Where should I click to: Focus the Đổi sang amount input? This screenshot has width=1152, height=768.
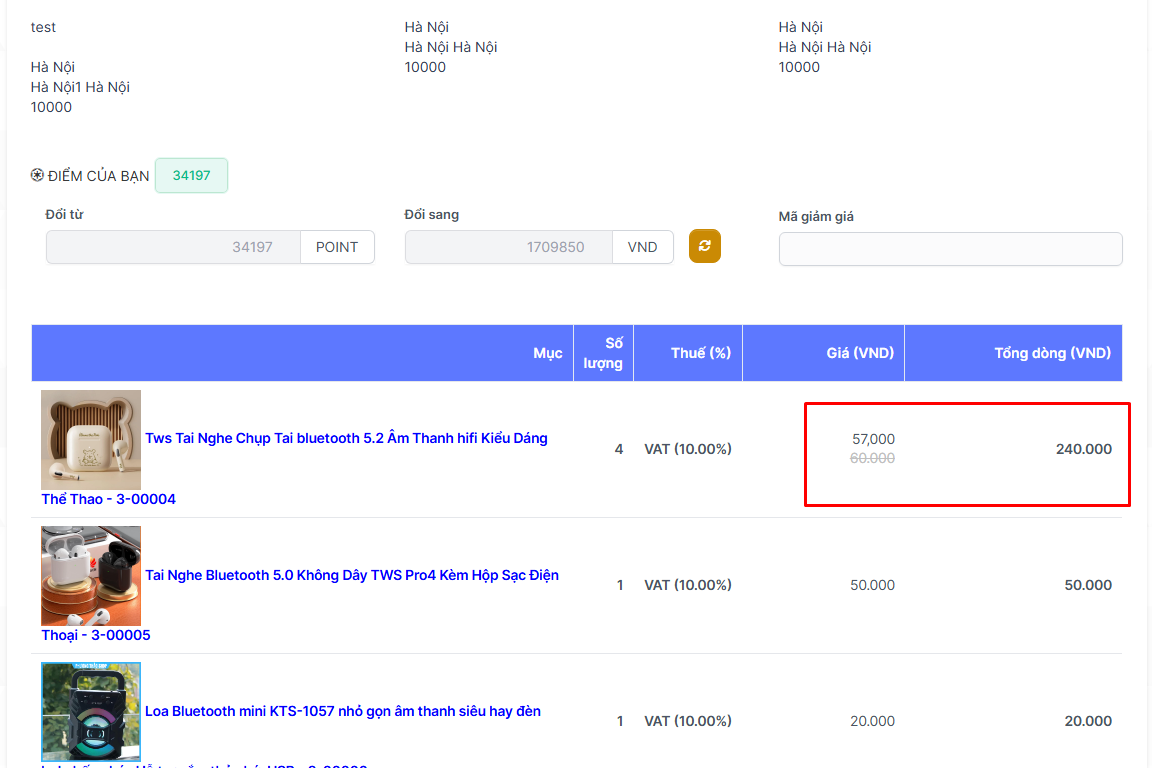508,247
